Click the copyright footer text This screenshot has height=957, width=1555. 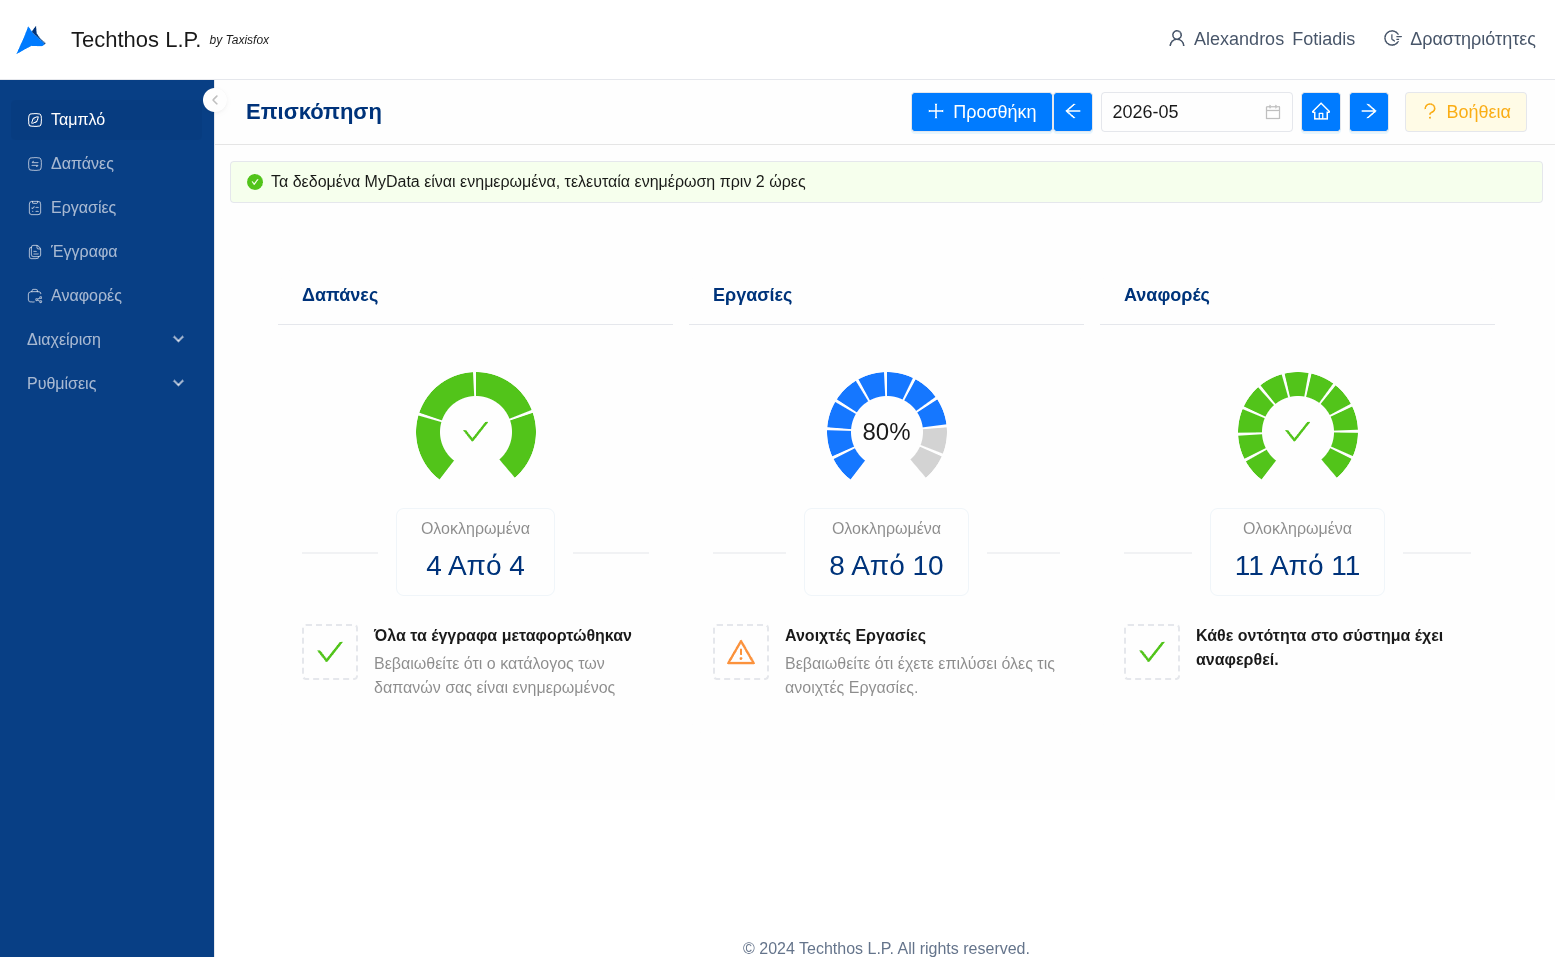coord(886,948)
